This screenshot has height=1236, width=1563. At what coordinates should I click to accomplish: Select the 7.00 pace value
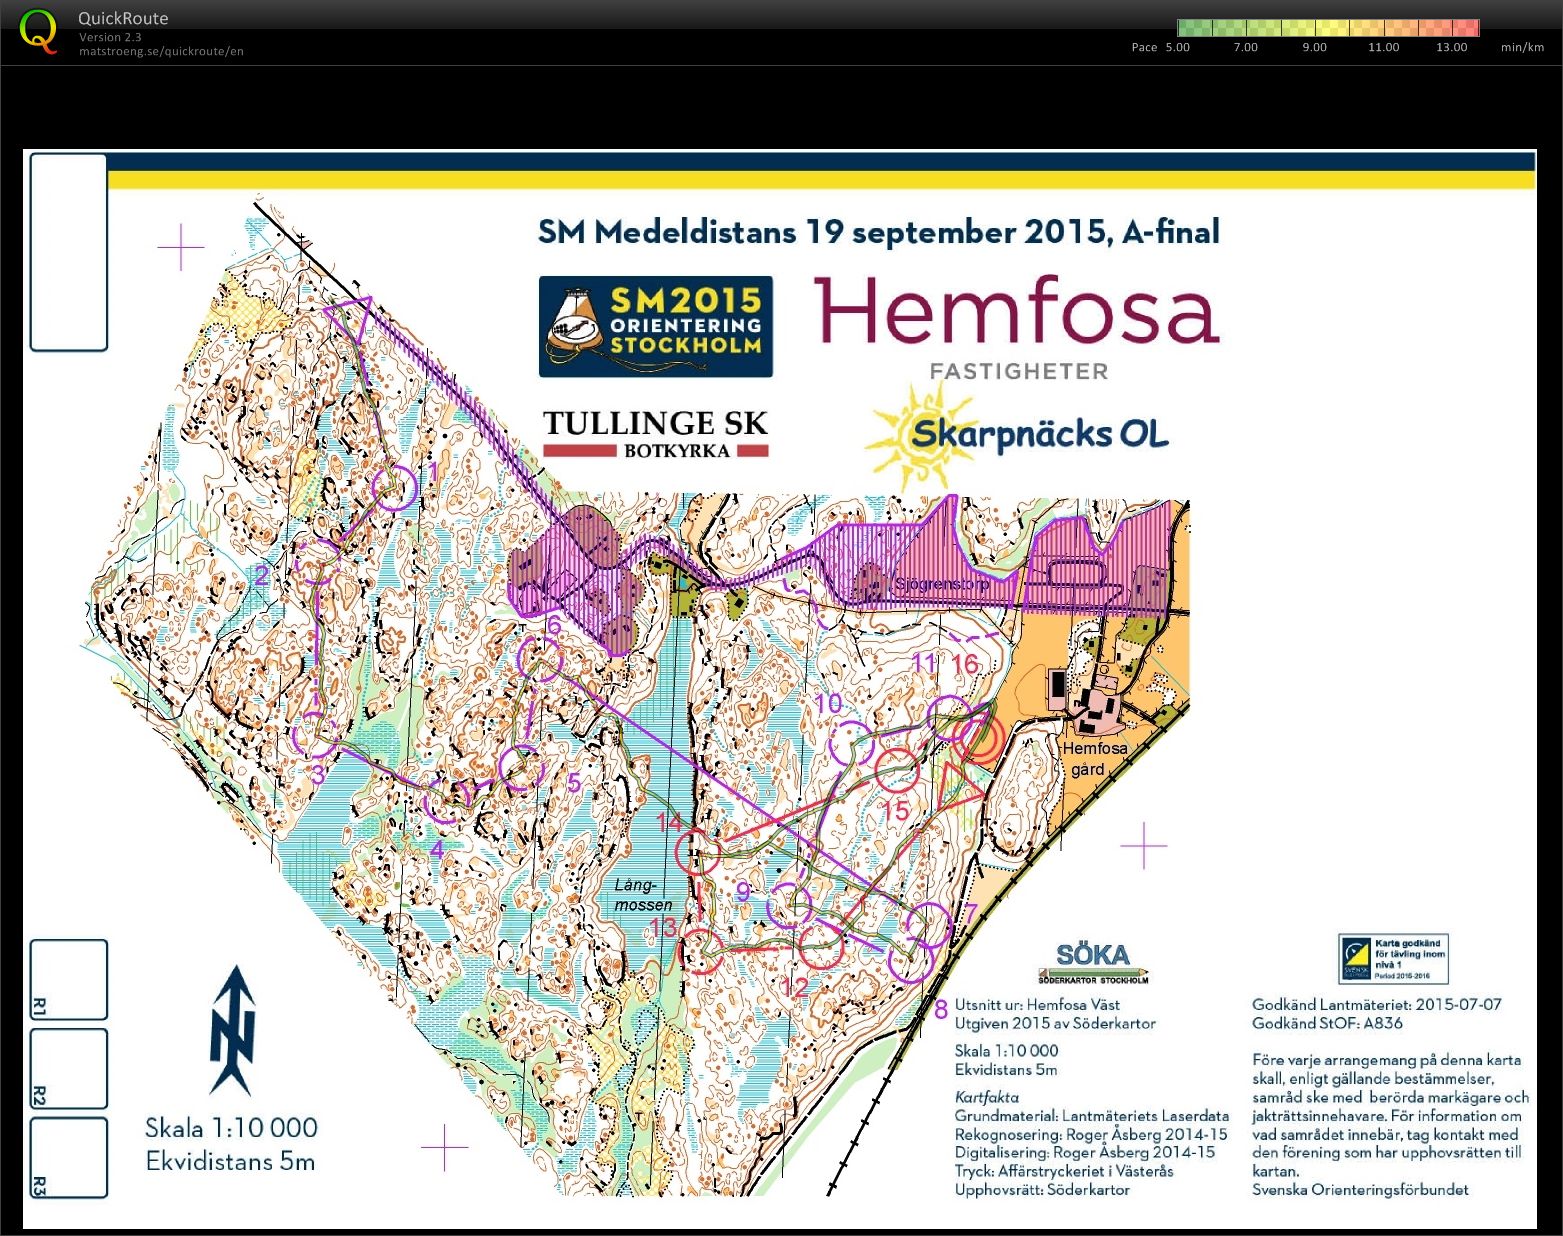[x=1245, y=47]
